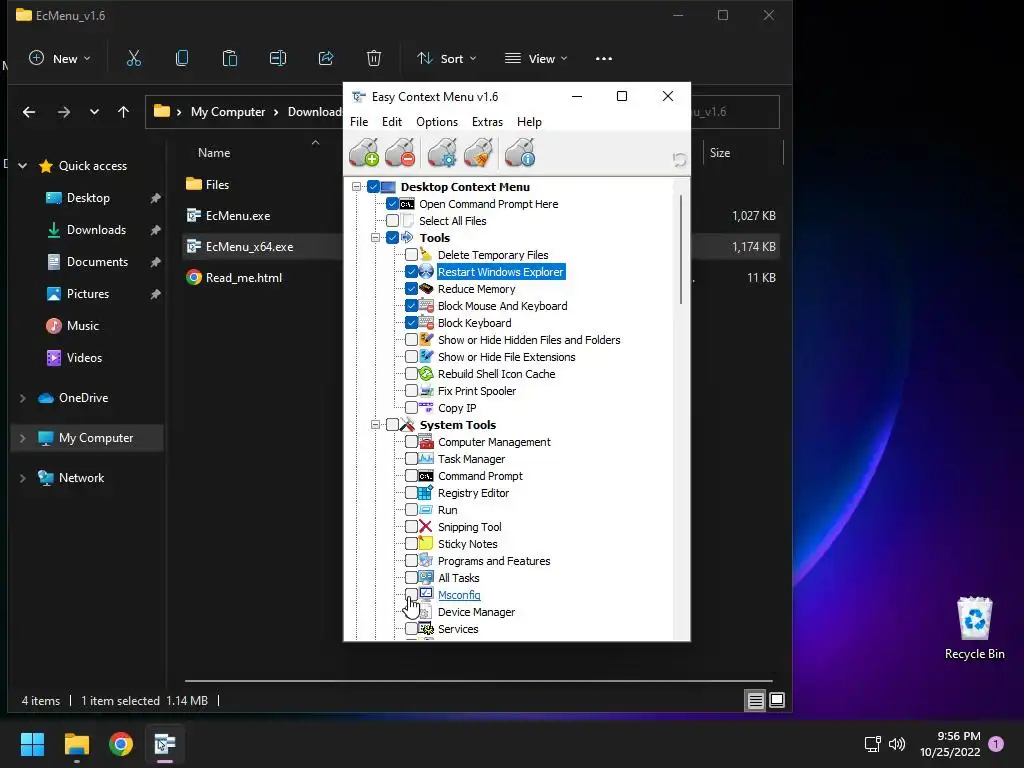Viewport: 1024px width, 768px height.
Task: Click the vertical scrollbar in Easy Context Menu
Action: click(681, 249)
